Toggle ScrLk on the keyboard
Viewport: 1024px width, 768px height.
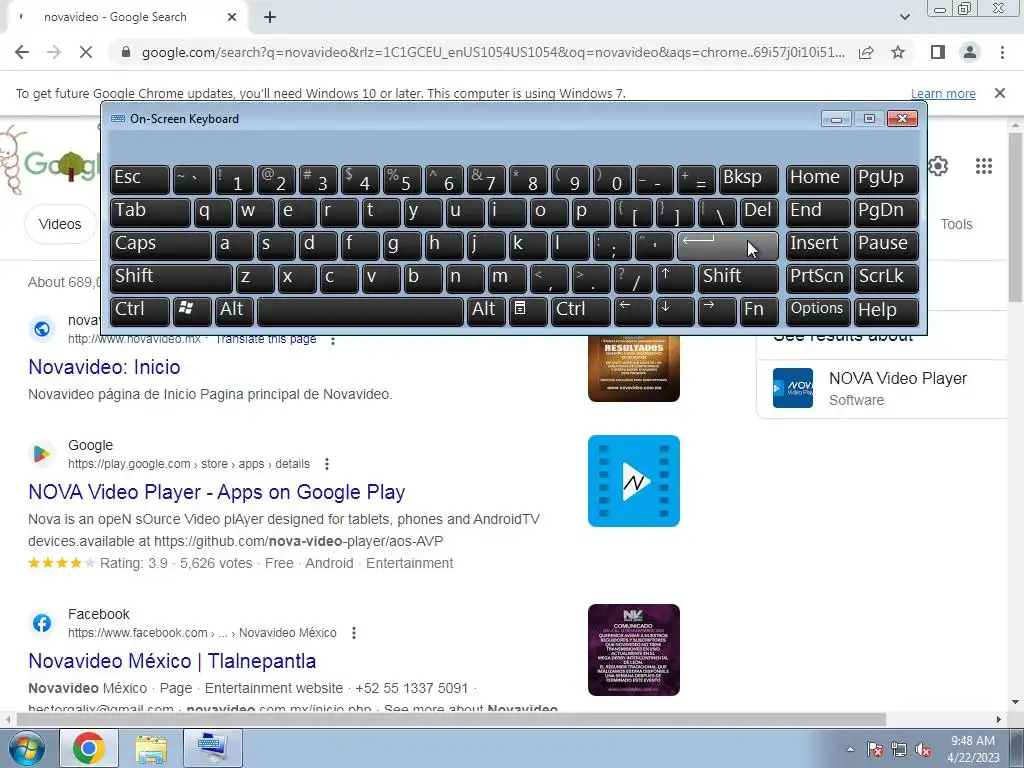point(886,278)
